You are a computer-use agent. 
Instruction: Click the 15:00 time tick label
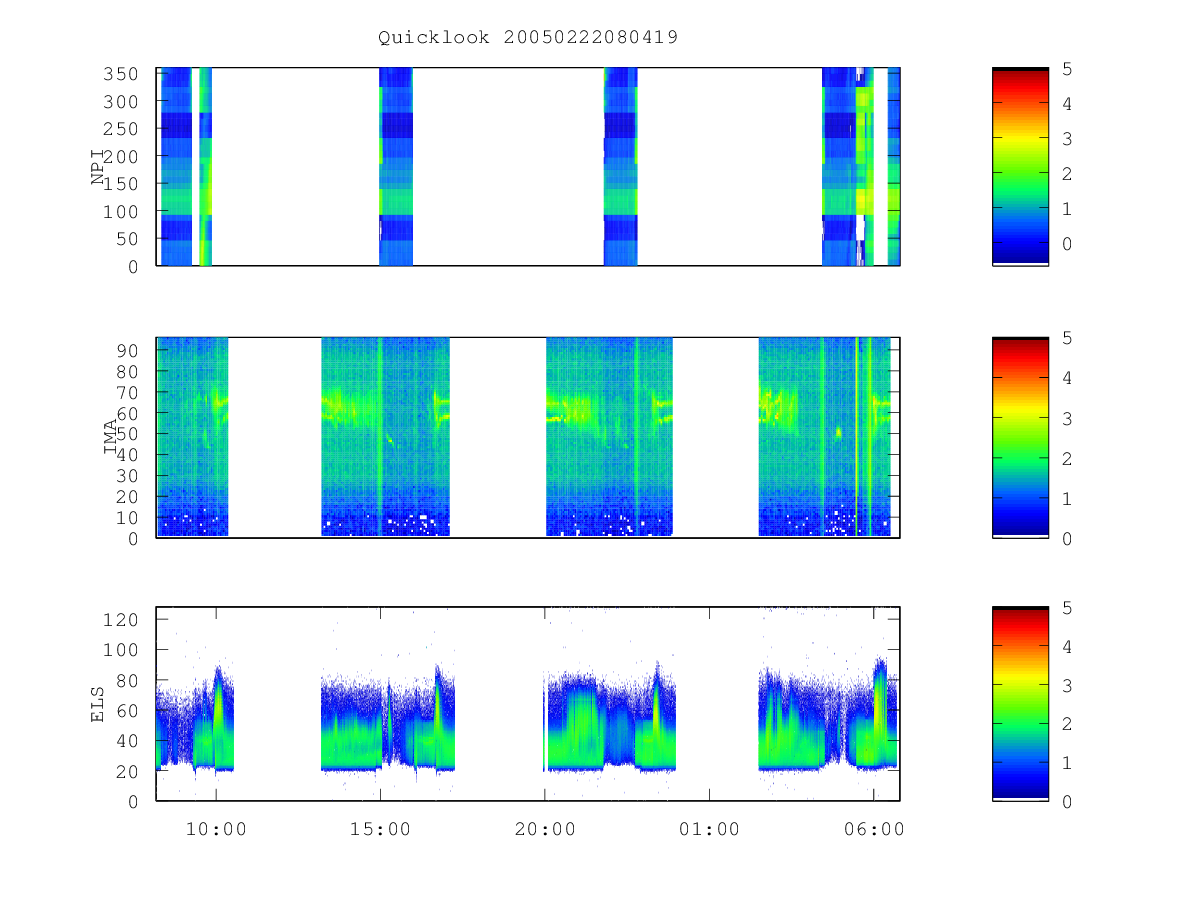(x=381, y=829)
